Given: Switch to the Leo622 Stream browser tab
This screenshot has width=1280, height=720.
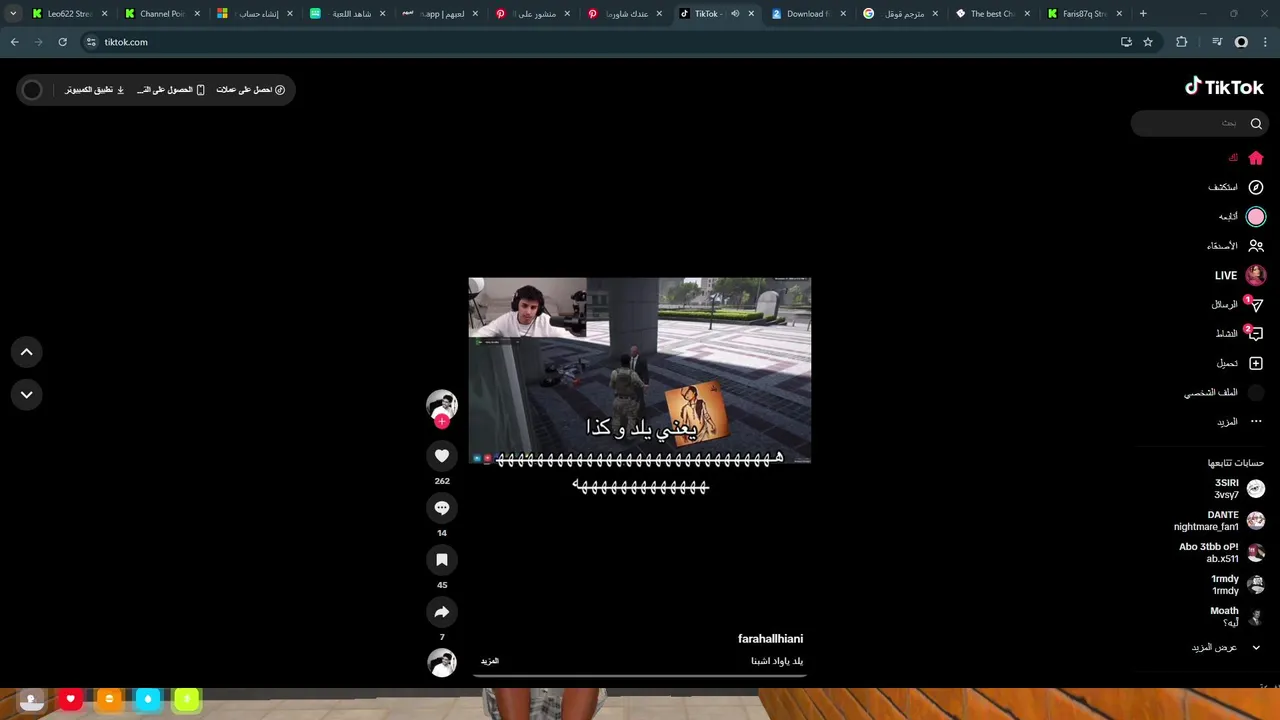Looking at the screenshot, I should 70,14.
